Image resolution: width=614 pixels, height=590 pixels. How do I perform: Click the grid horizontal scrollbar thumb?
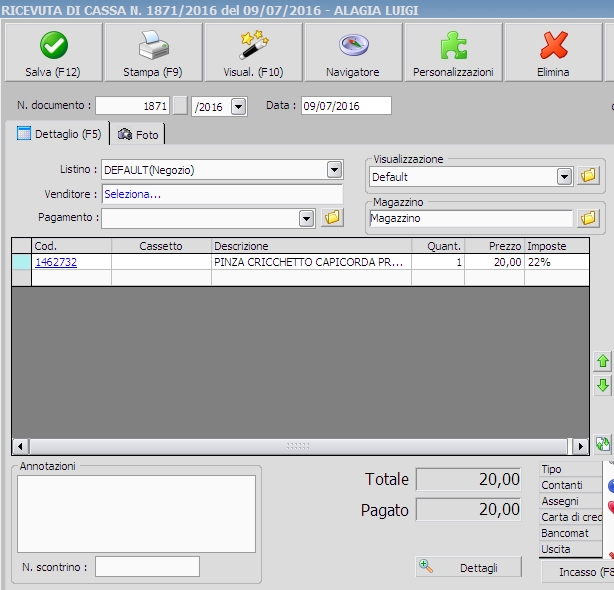[298, 446]
